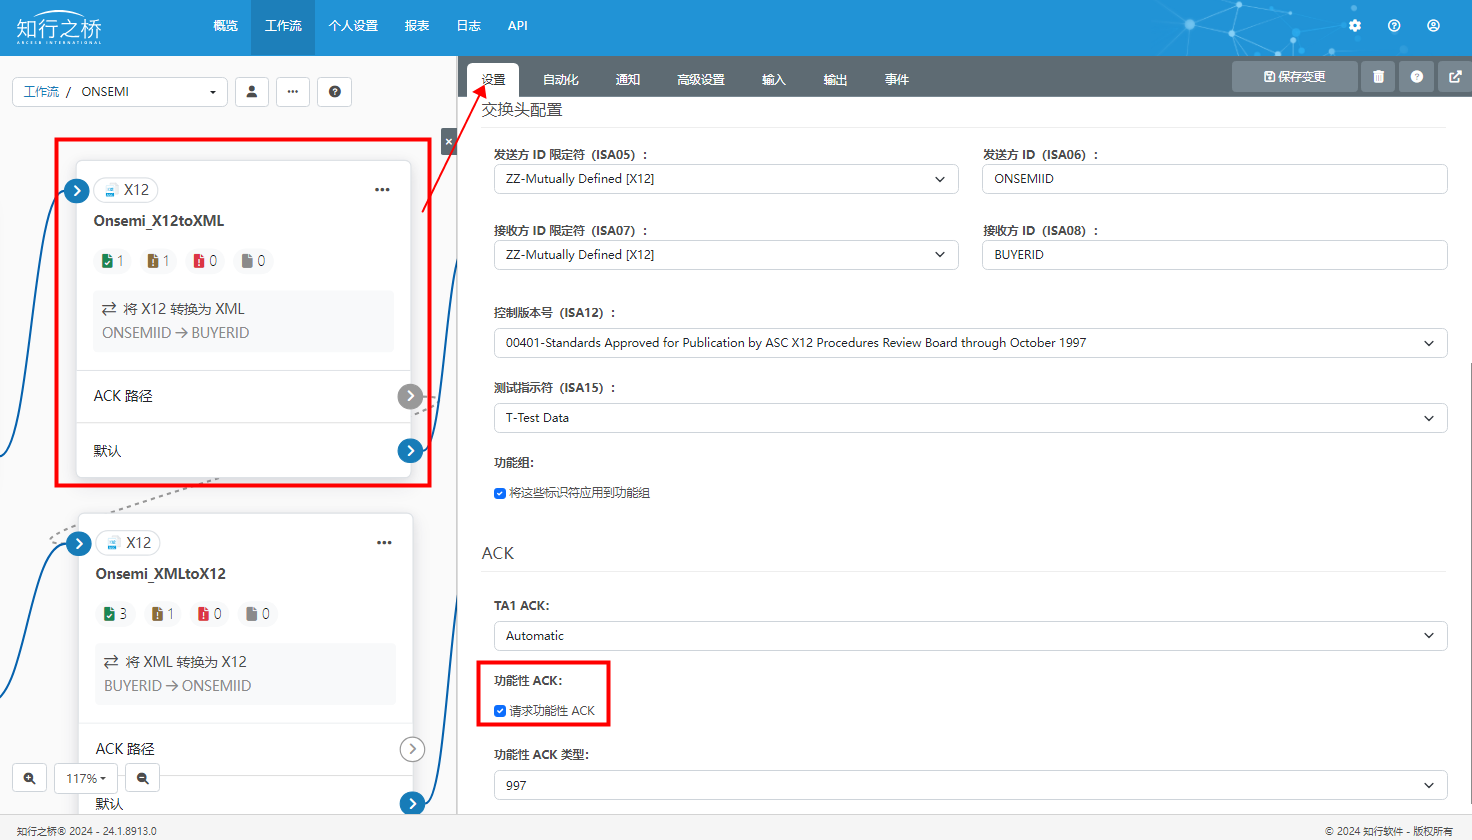Expand the TA1 ACK dropdown

click(969, 636)
